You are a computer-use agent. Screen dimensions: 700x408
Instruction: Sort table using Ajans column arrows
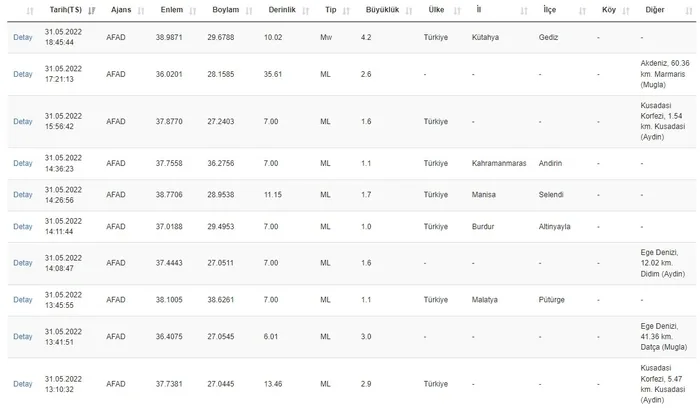click(141, 11)
